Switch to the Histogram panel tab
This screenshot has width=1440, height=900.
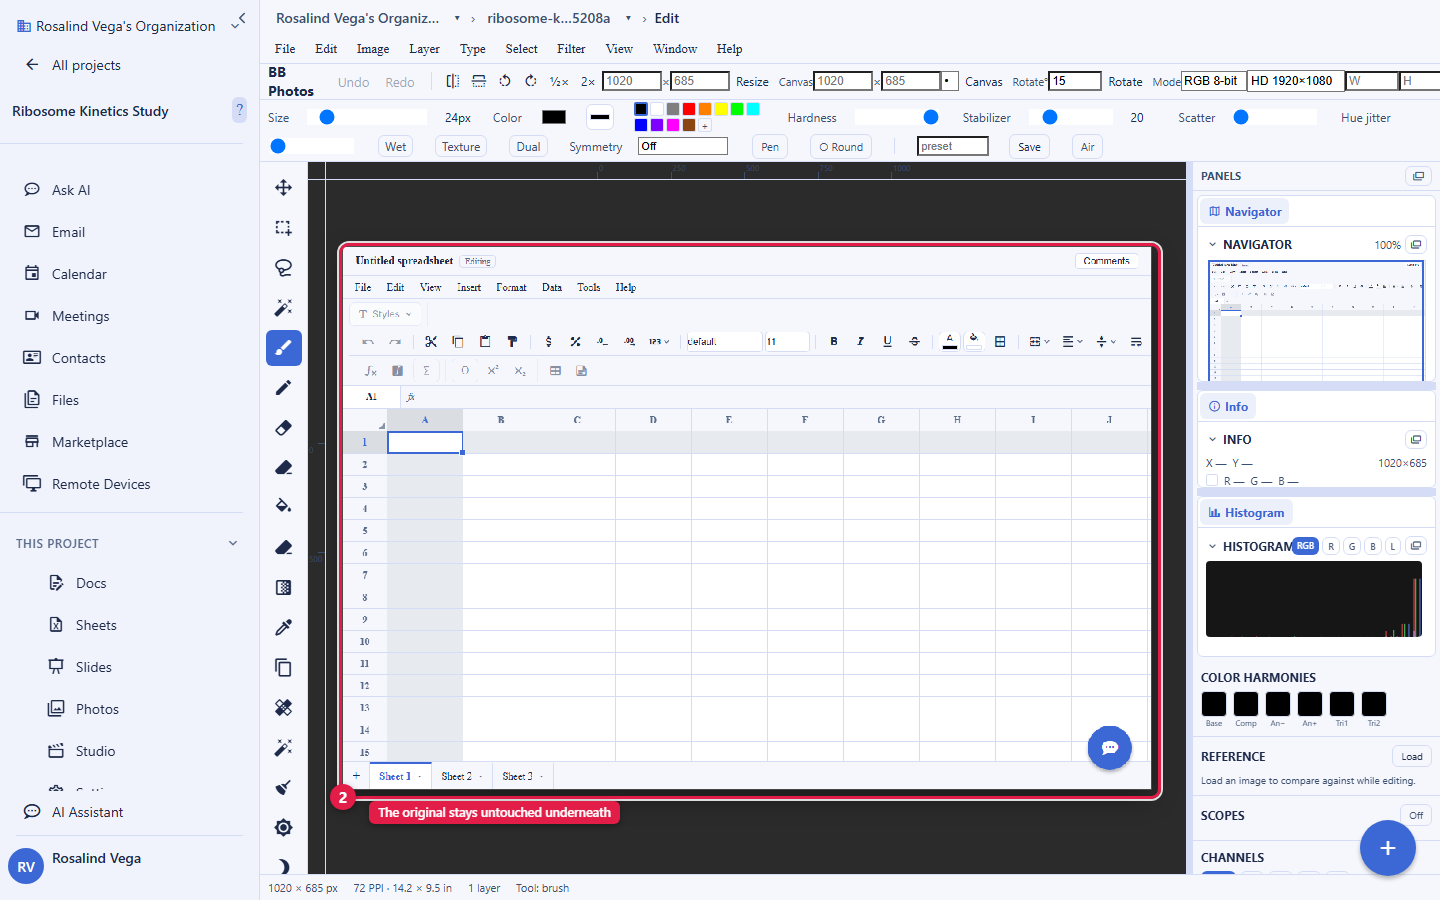[x=1246, y=513]
